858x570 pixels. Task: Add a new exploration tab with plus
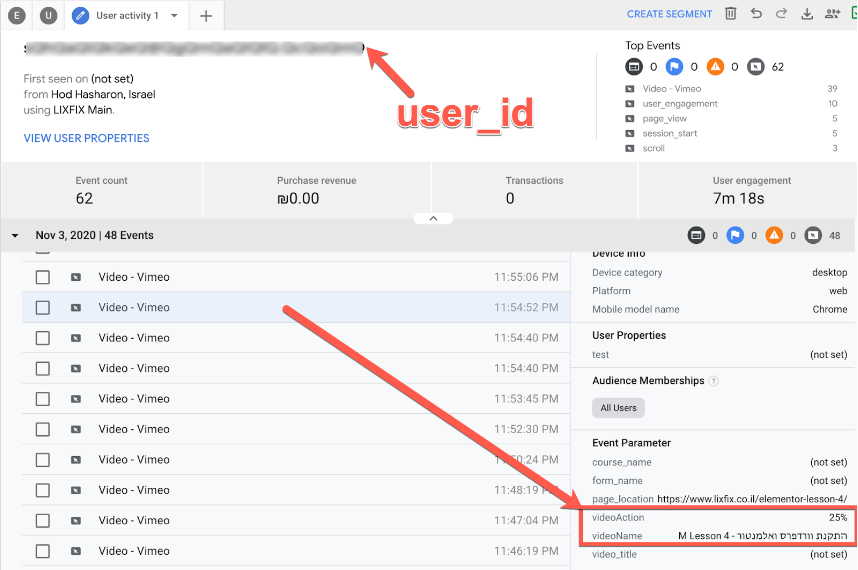click(x=206, y=15)
